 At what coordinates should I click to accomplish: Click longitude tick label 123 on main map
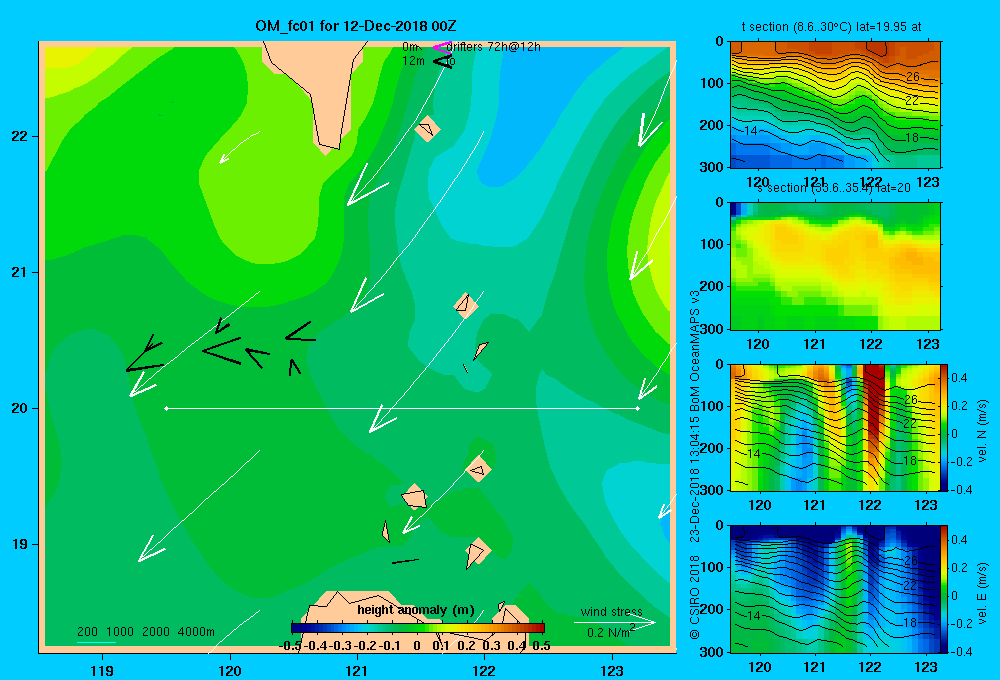coord(612,670)
